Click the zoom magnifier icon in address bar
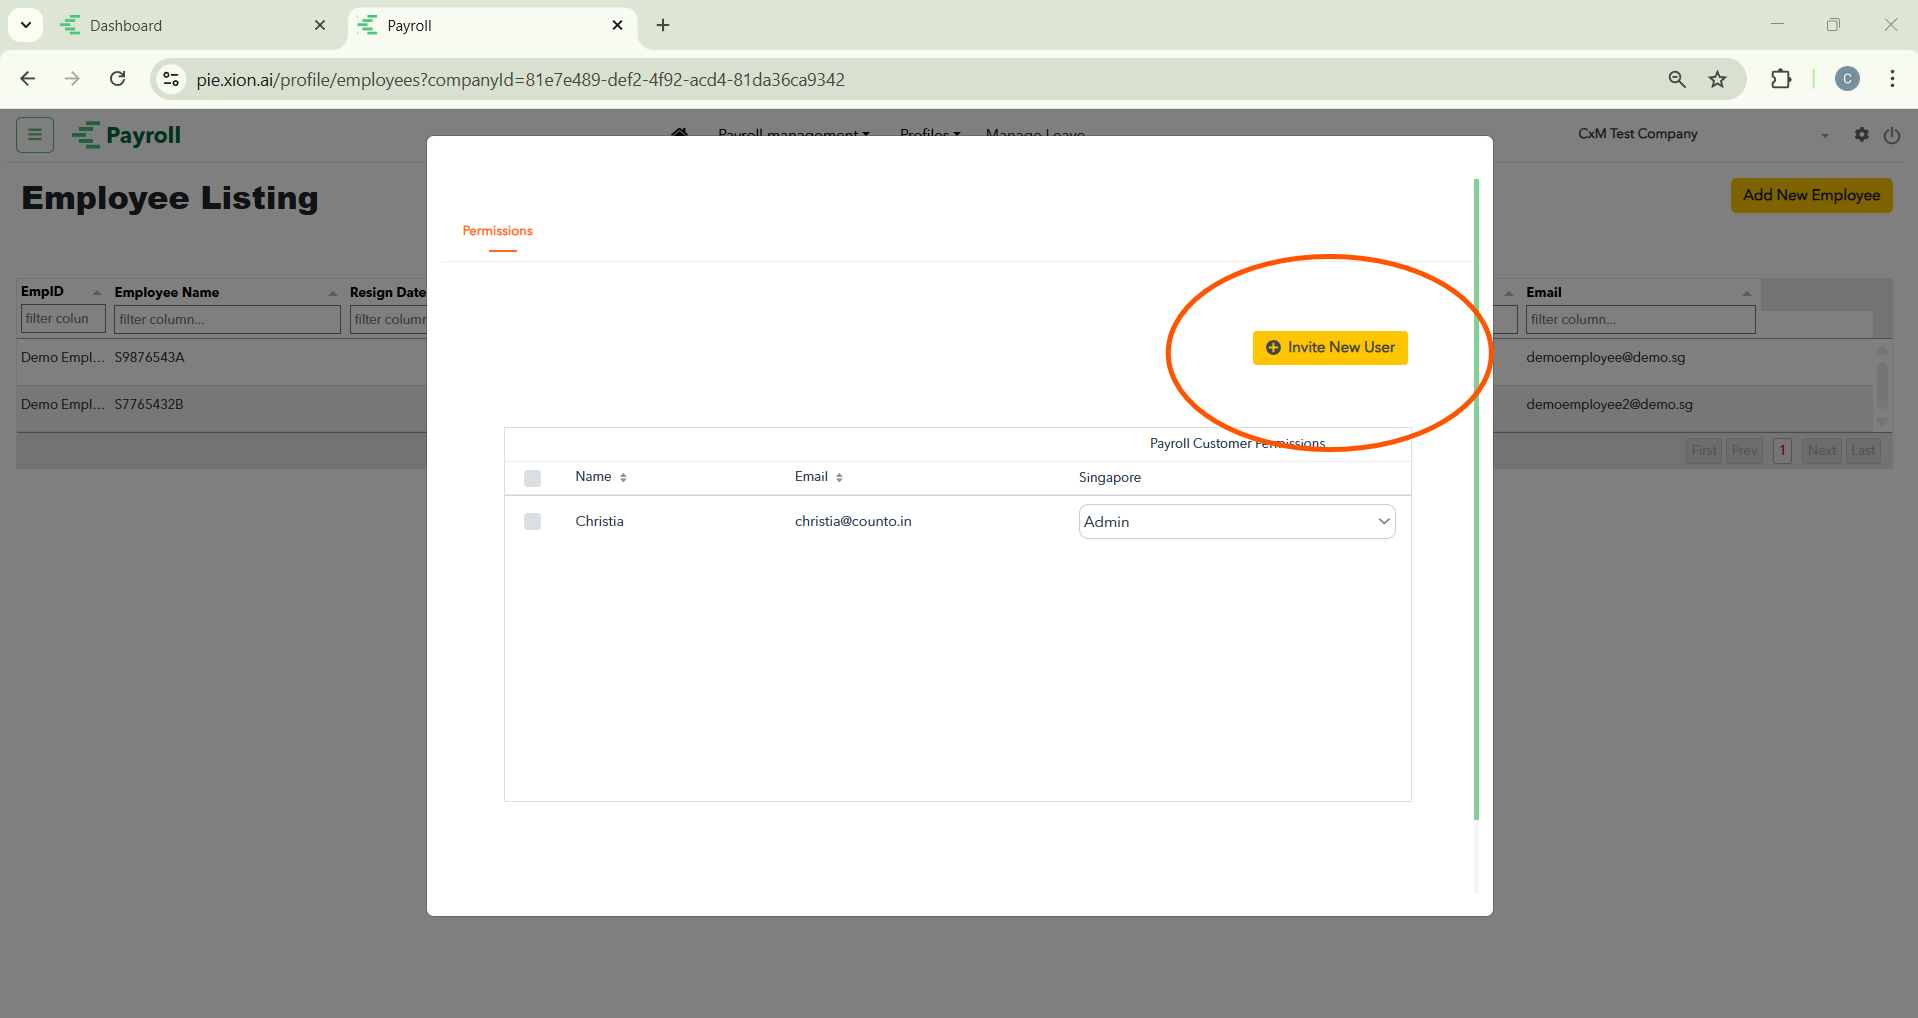 click(1677, 79)
